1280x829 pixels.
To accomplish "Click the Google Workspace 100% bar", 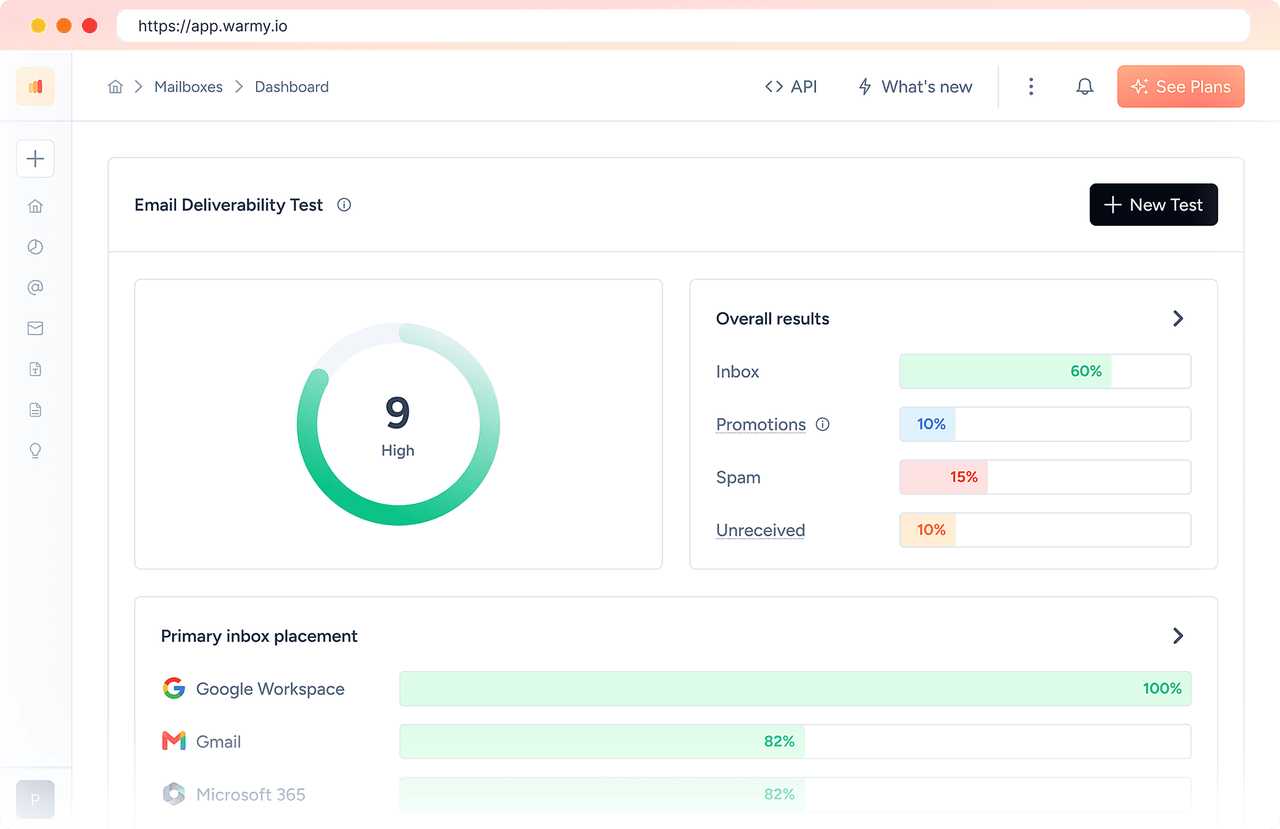I will click(x=795, y=688).
